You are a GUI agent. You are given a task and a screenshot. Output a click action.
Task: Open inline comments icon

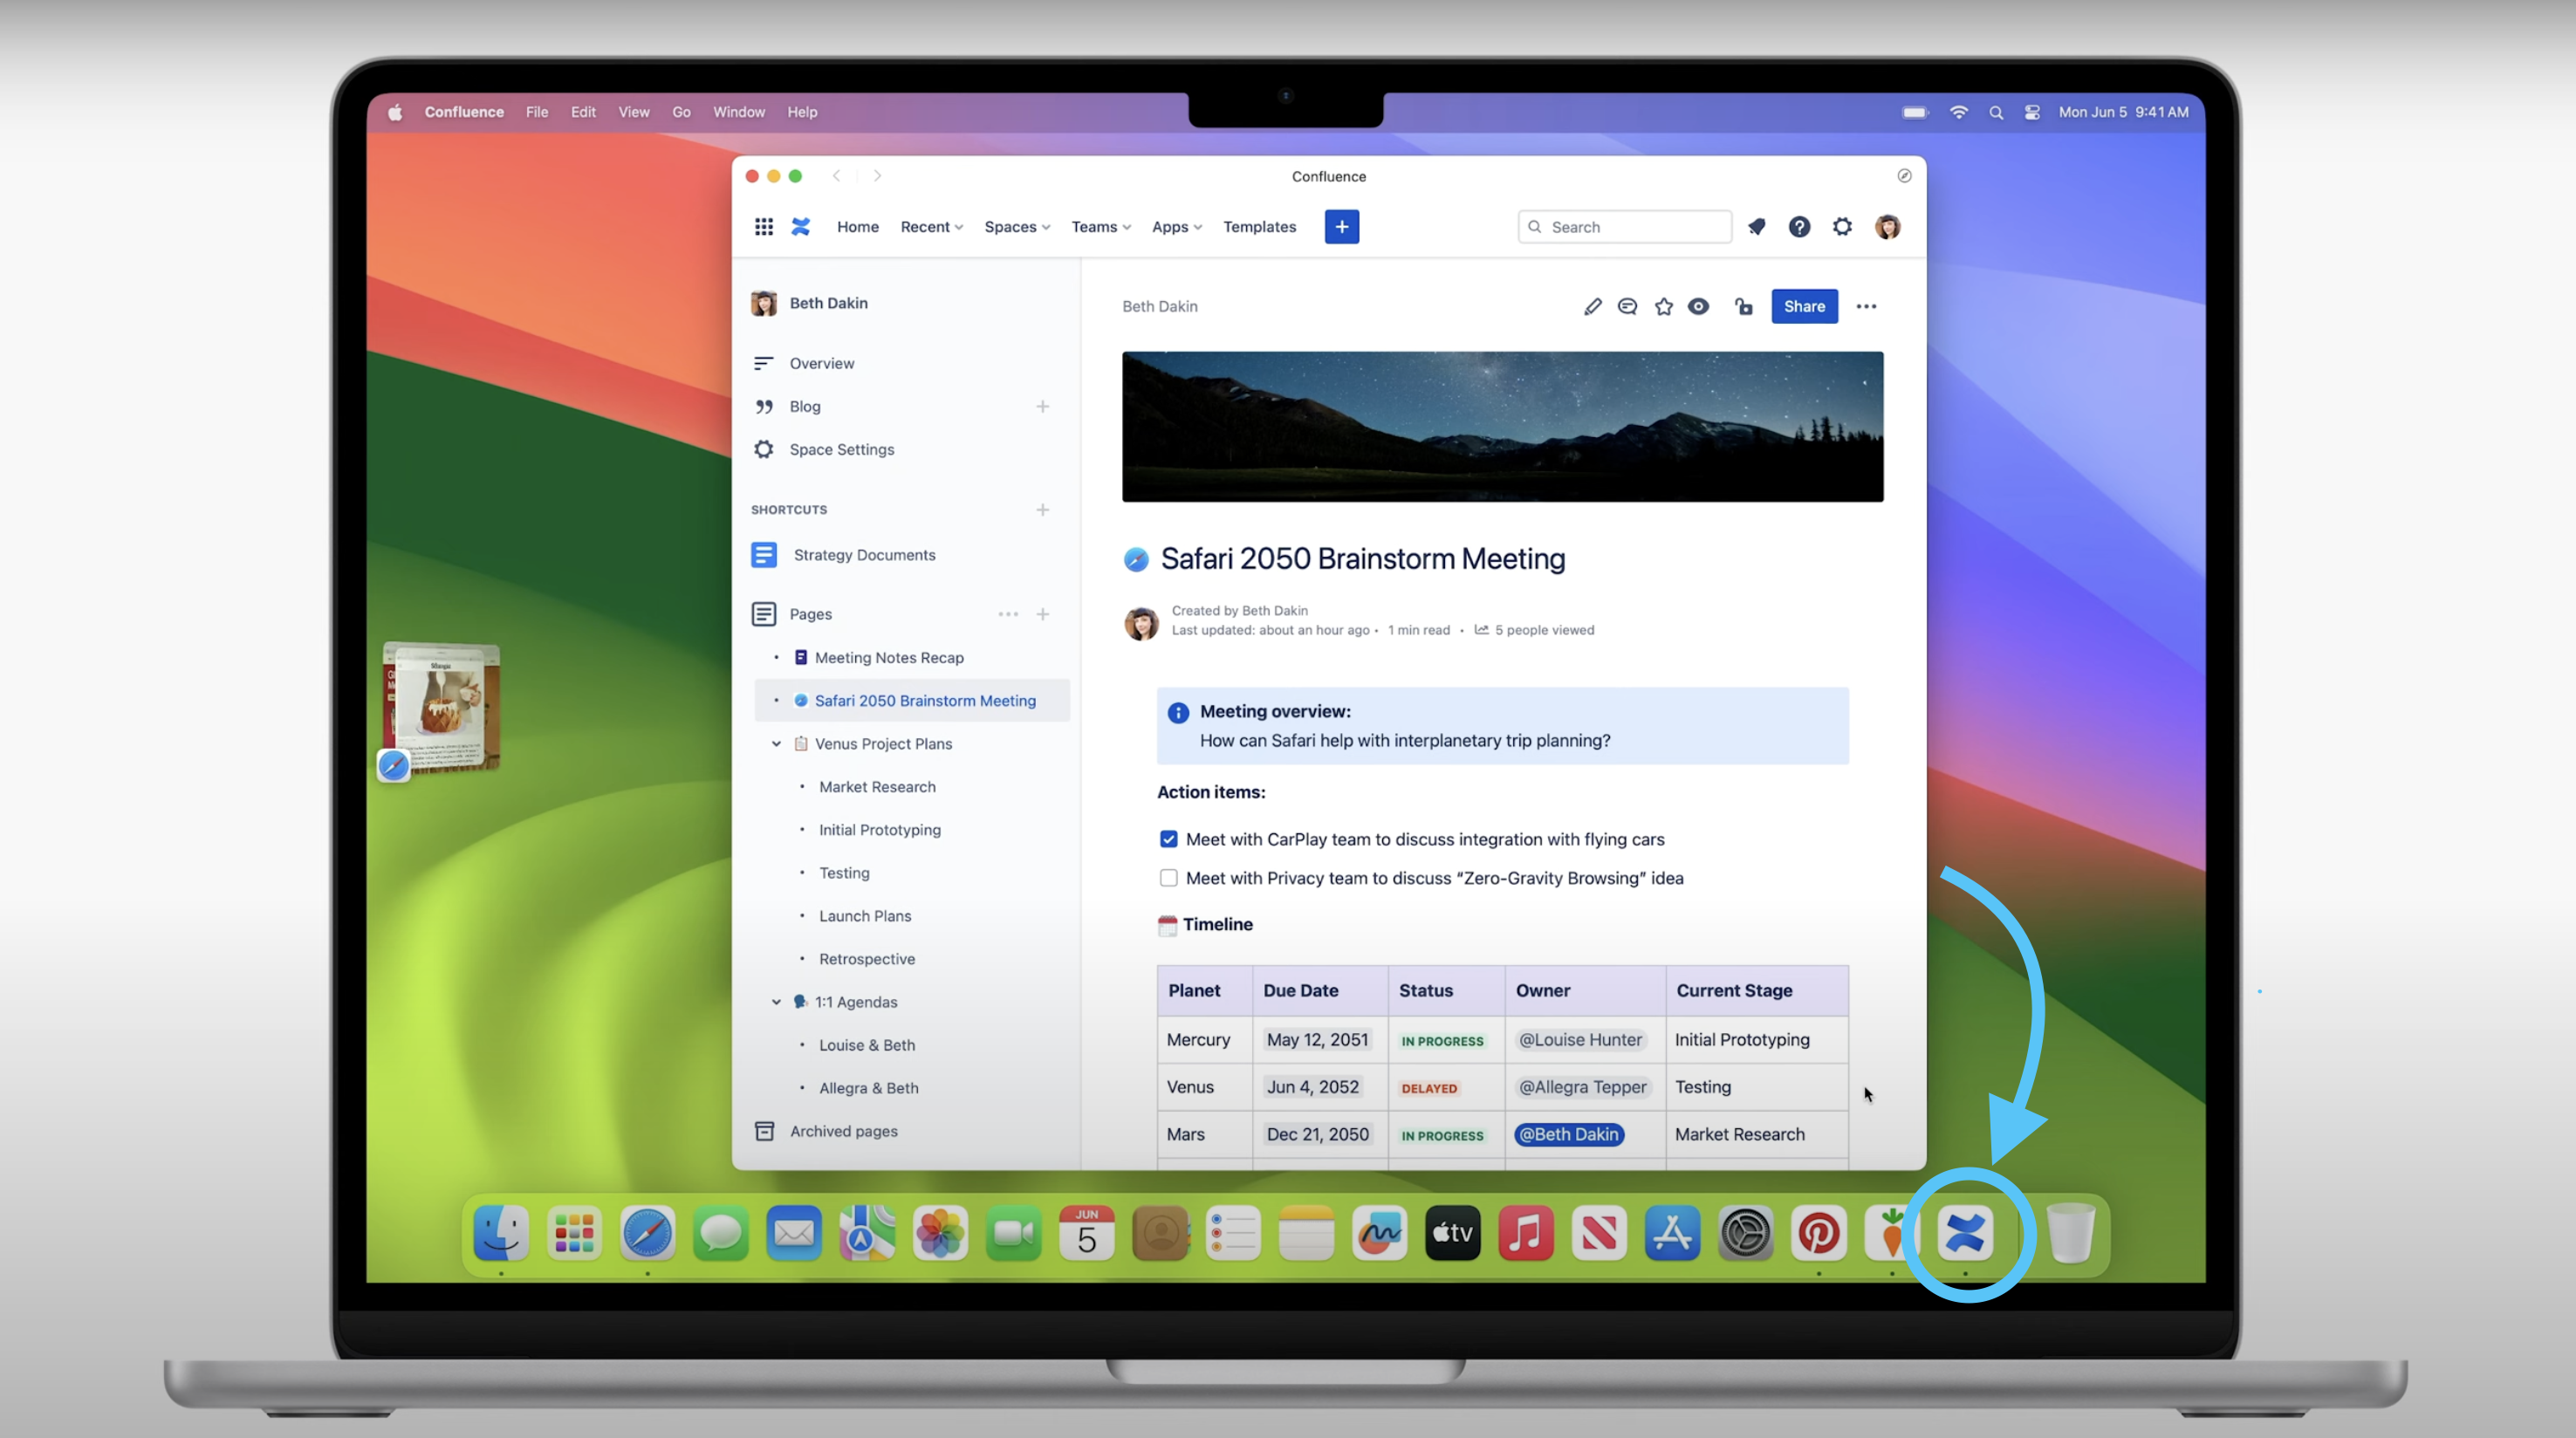tap(1627, 307)
